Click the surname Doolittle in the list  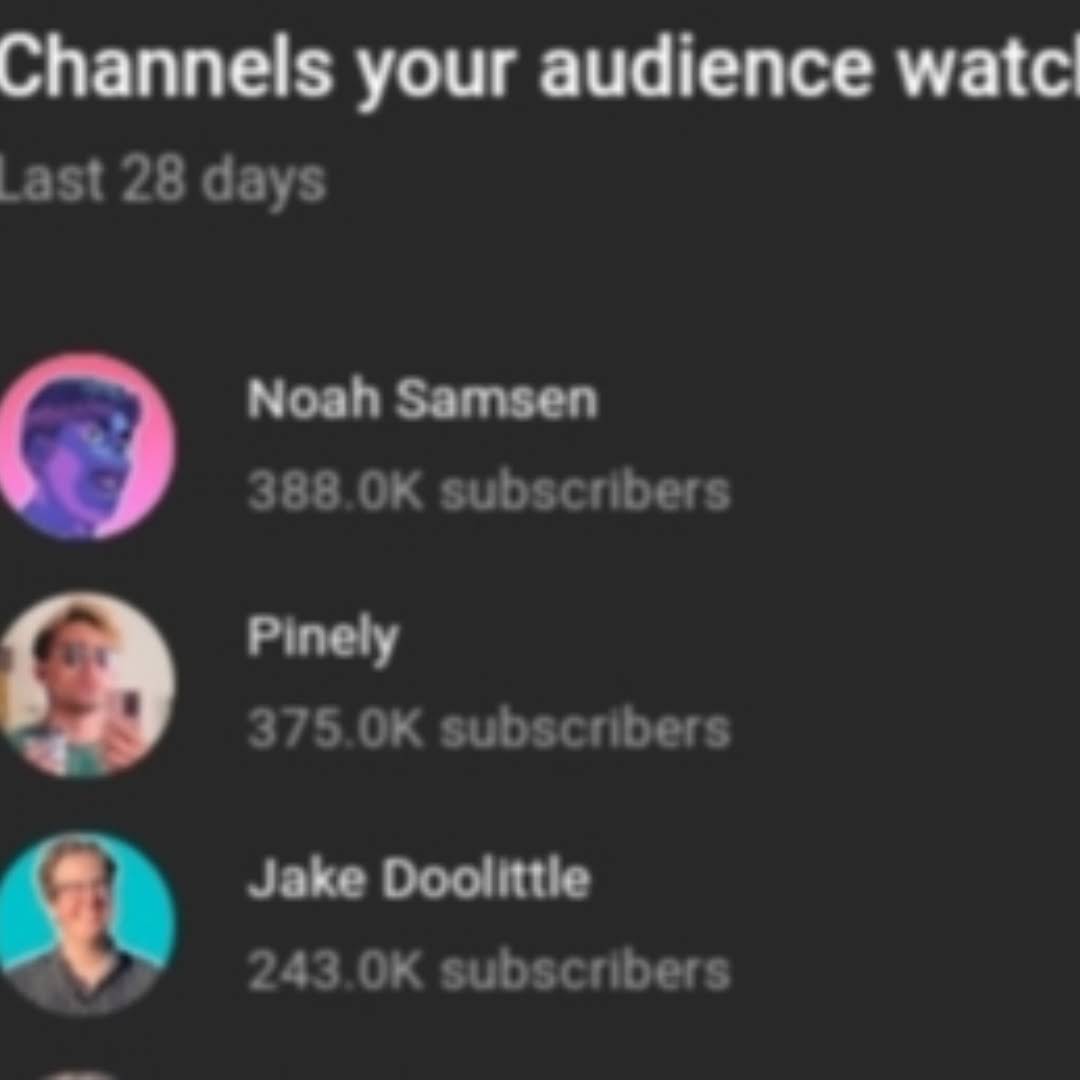coord(487,878)
